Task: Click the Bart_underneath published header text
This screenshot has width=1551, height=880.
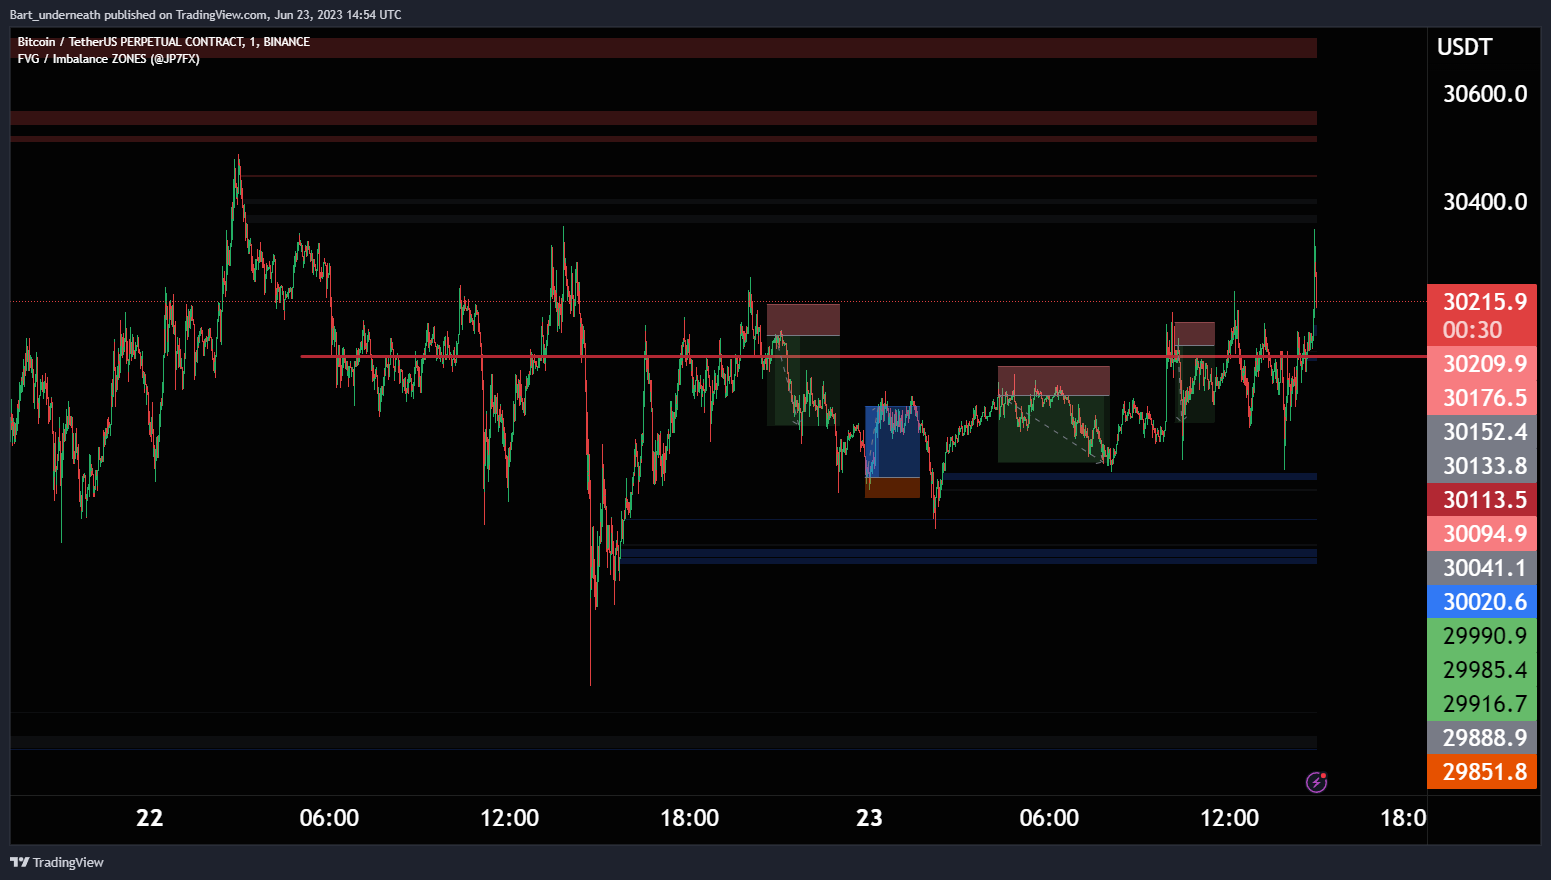Action: (205, 15)
